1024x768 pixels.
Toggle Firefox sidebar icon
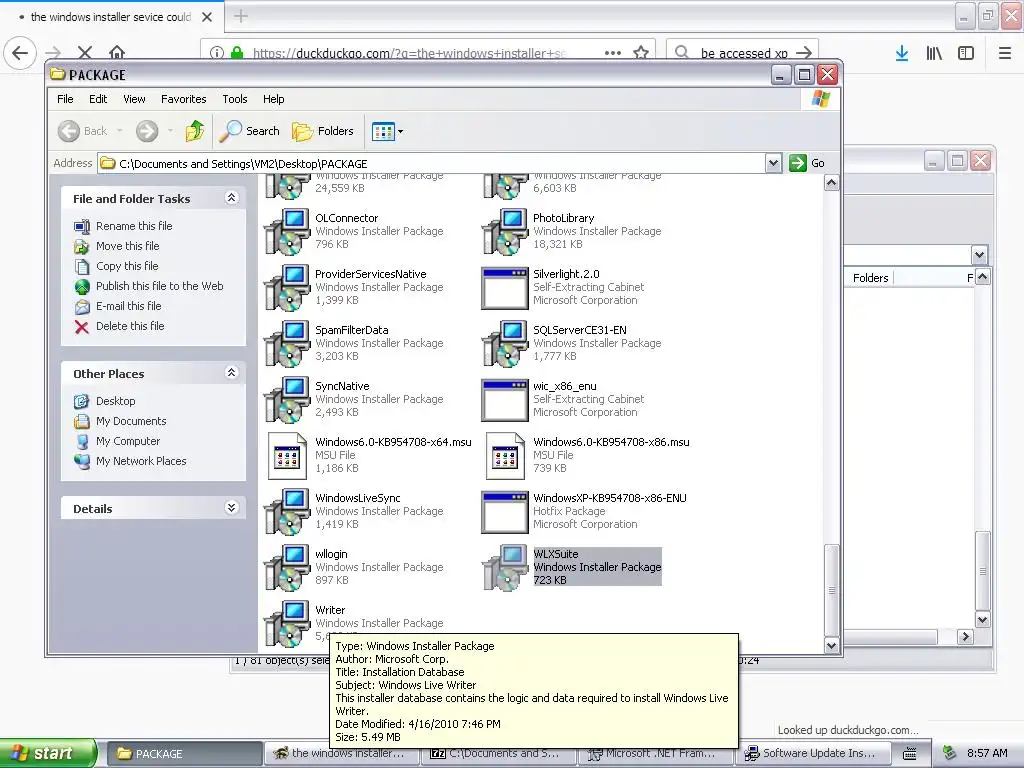tap(966, 53)
